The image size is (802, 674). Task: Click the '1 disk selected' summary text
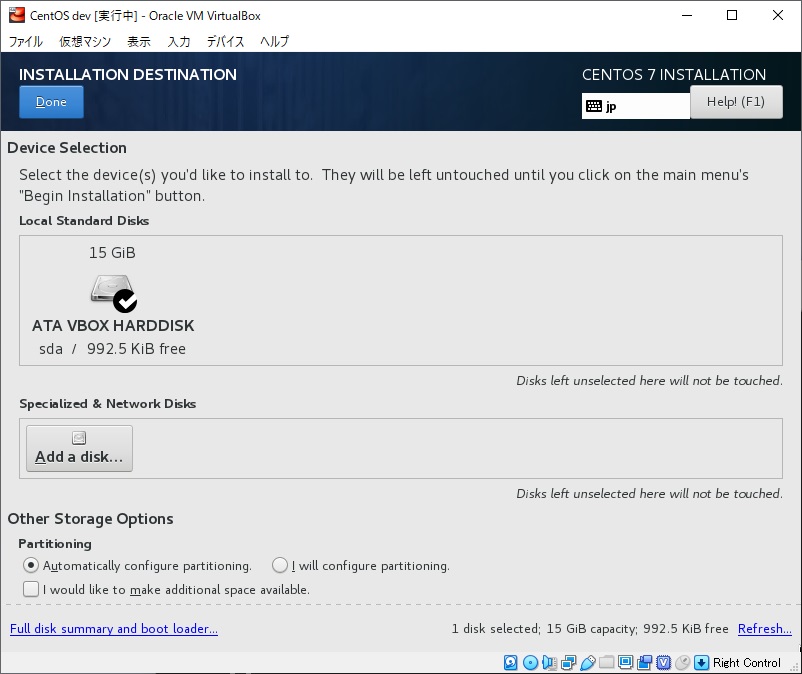coord(496,628)
